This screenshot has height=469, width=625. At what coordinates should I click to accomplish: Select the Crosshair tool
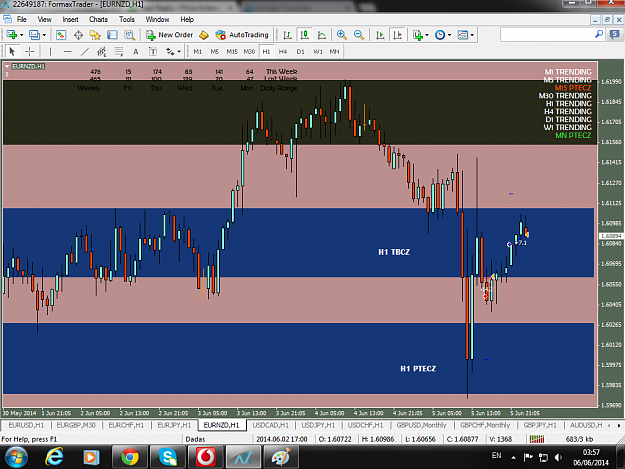[29, 51]
